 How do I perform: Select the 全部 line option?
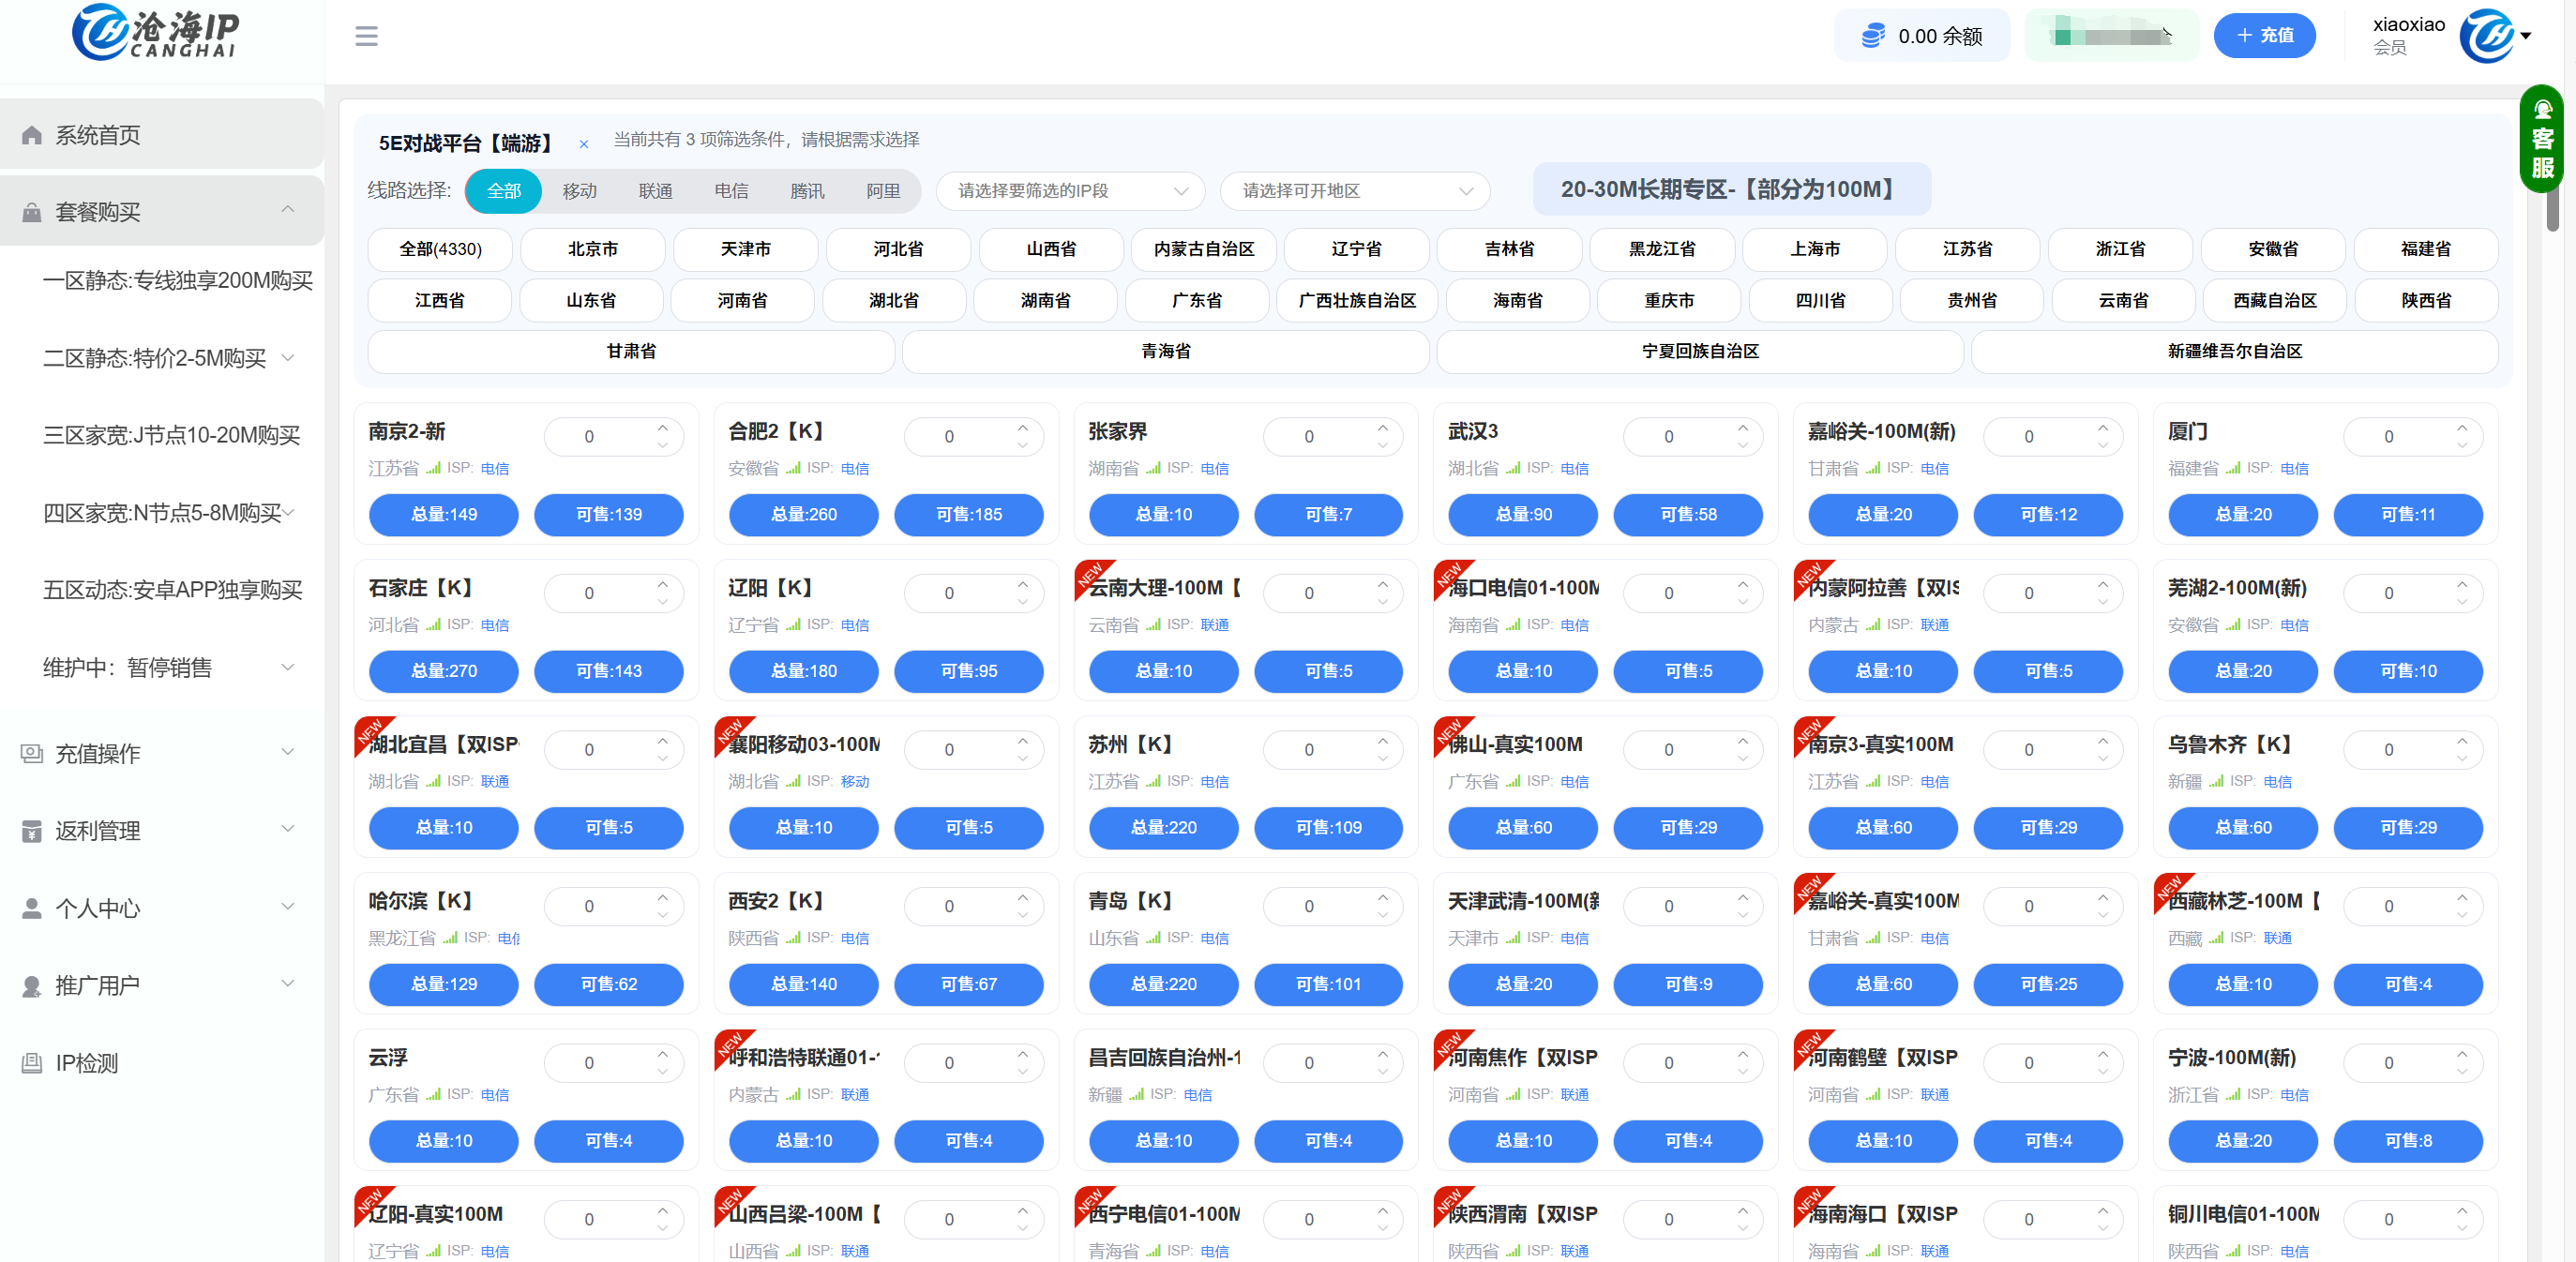503,191
